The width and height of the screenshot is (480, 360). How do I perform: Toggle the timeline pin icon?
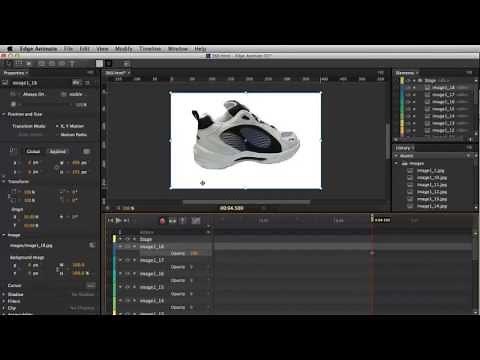click(182, 221)
